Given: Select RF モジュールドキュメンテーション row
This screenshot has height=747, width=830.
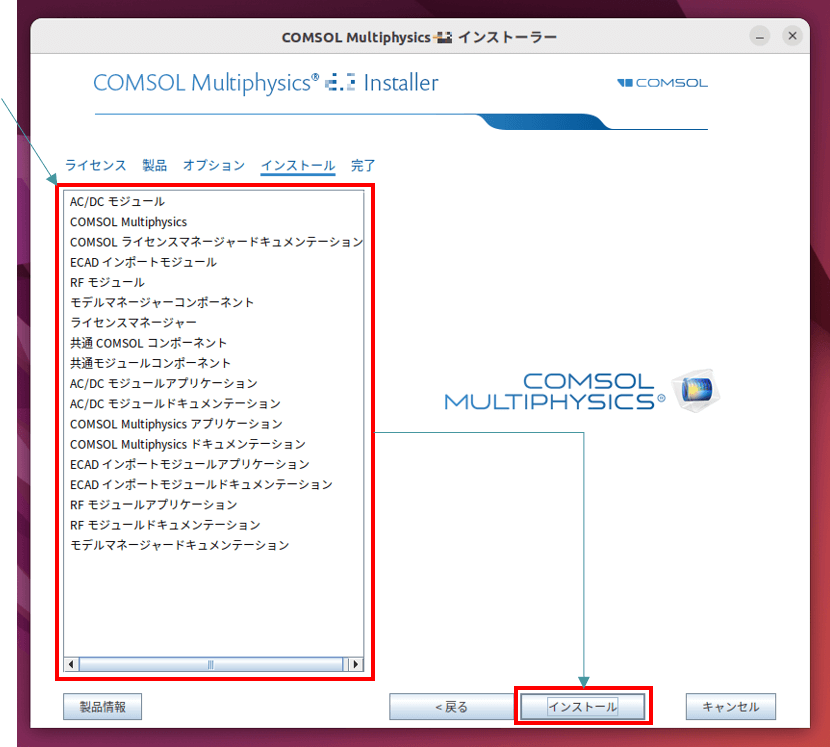Looking at the screenshot, I should pyautogui.click(x=214, y=525).
